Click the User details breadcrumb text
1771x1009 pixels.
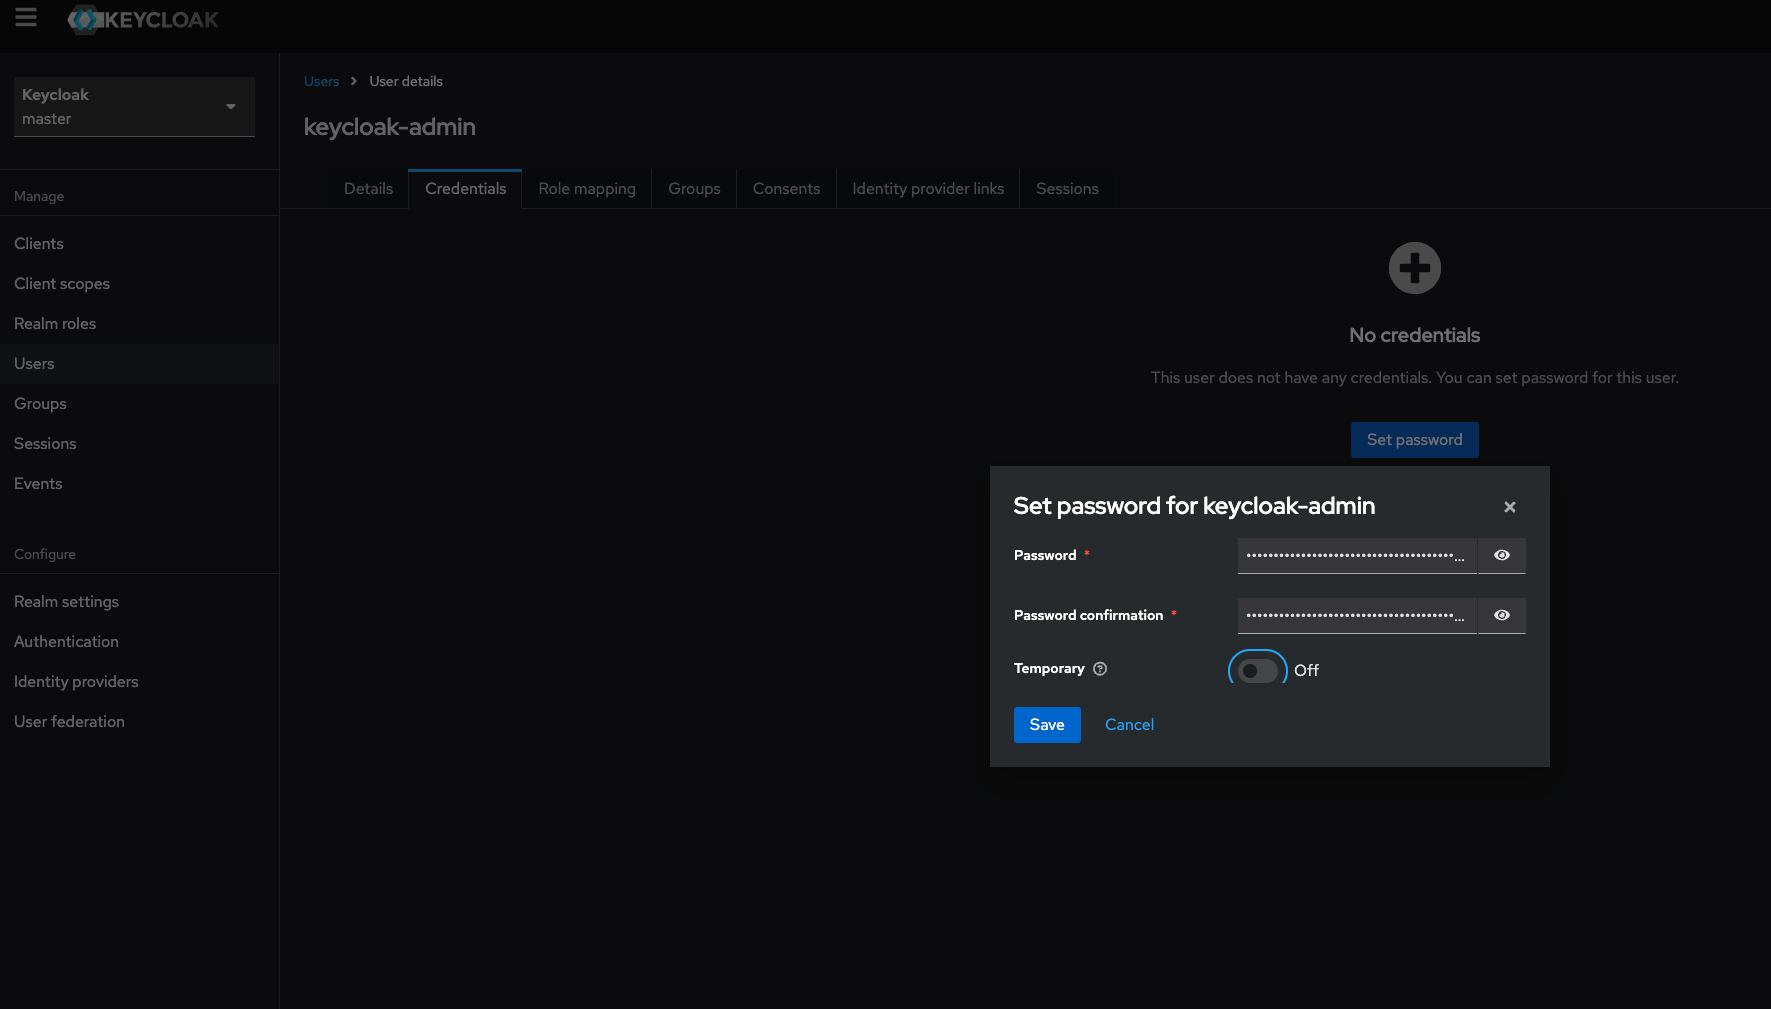(406, 81)
